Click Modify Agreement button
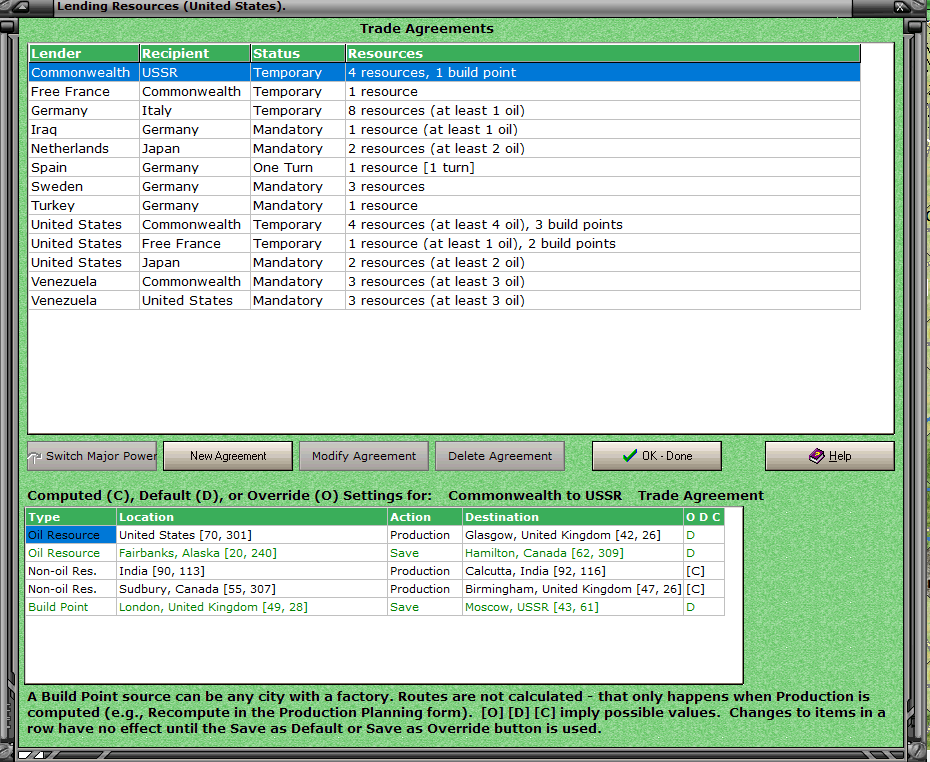930x762 pixels. click(x=364, y=456)
